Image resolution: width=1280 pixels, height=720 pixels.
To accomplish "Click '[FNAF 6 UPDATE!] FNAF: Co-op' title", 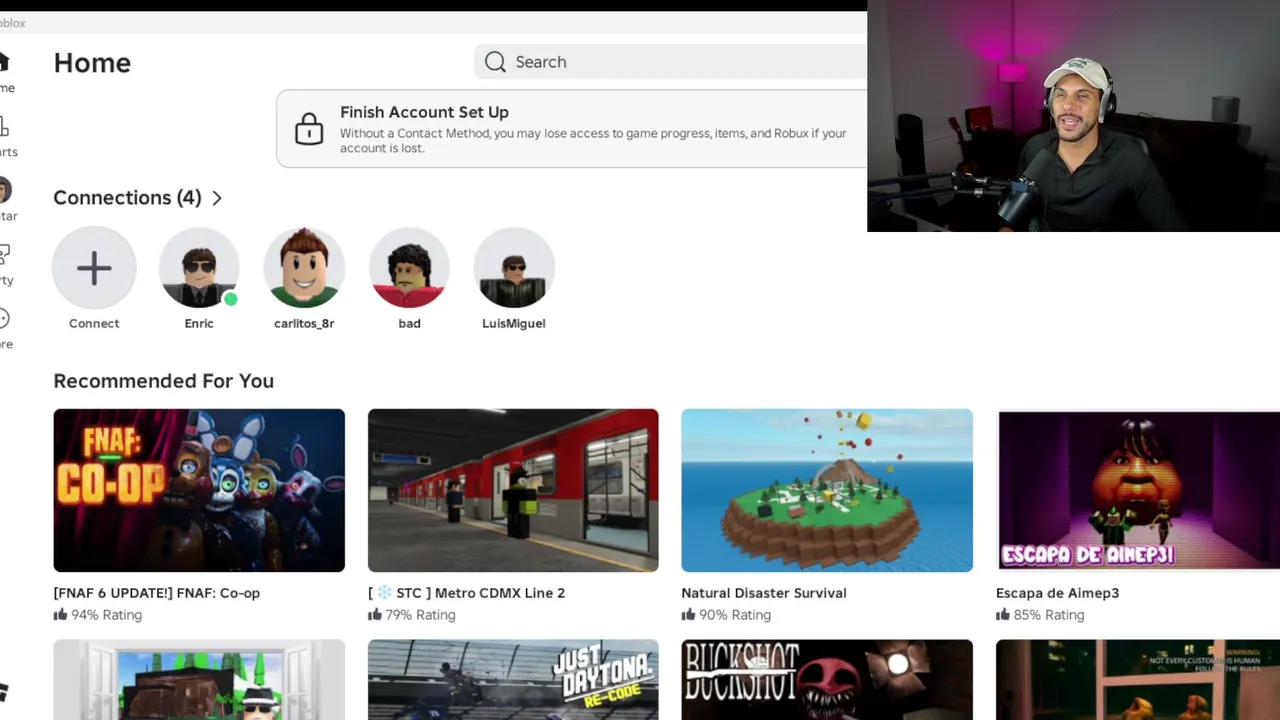I will point(157,593).
